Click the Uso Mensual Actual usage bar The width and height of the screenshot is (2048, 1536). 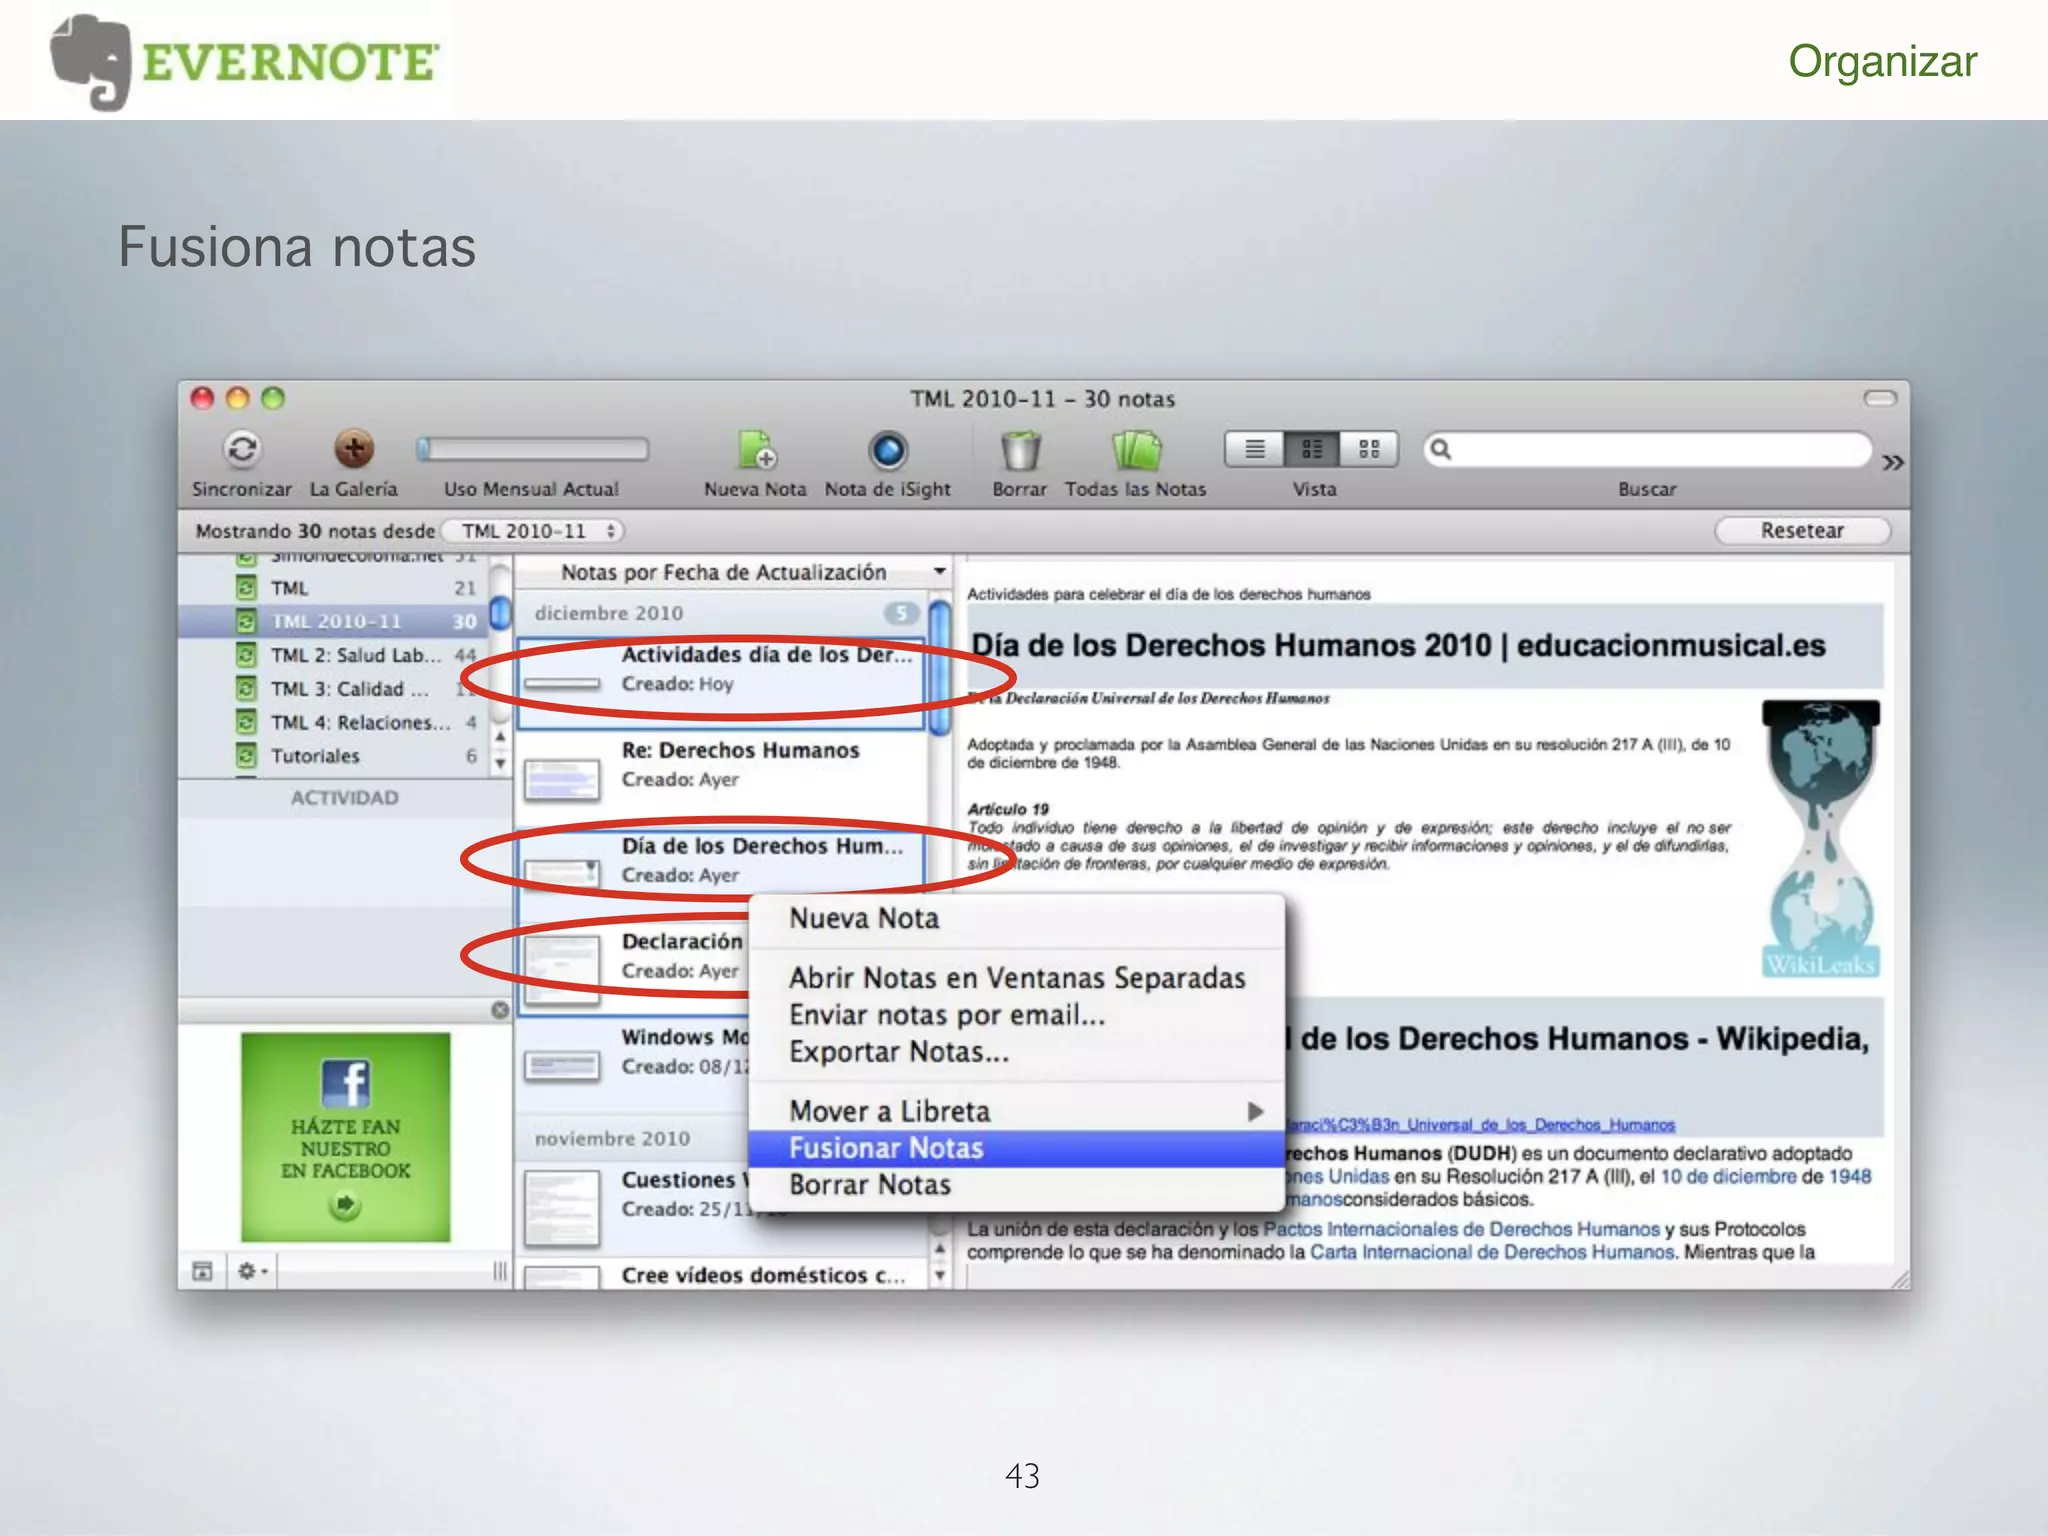pos(532,449)
